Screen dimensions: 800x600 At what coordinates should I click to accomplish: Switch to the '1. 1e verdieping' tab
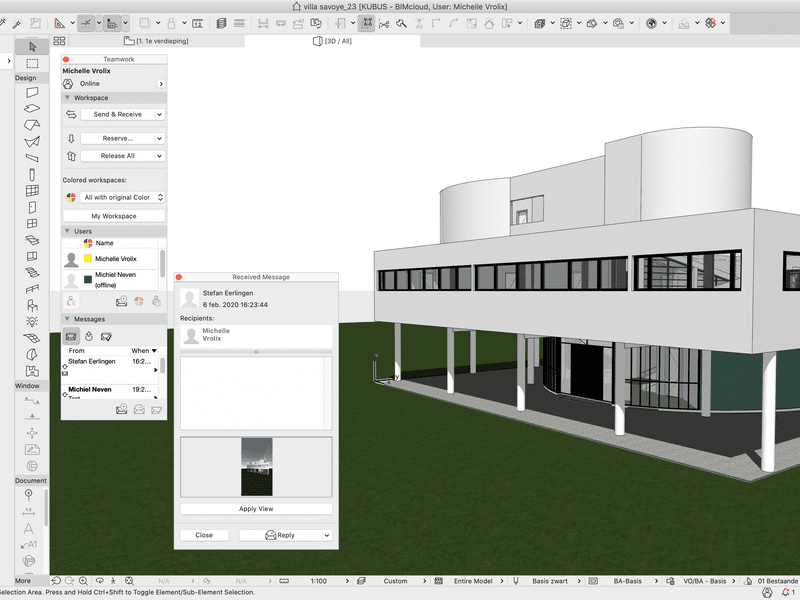160,41
